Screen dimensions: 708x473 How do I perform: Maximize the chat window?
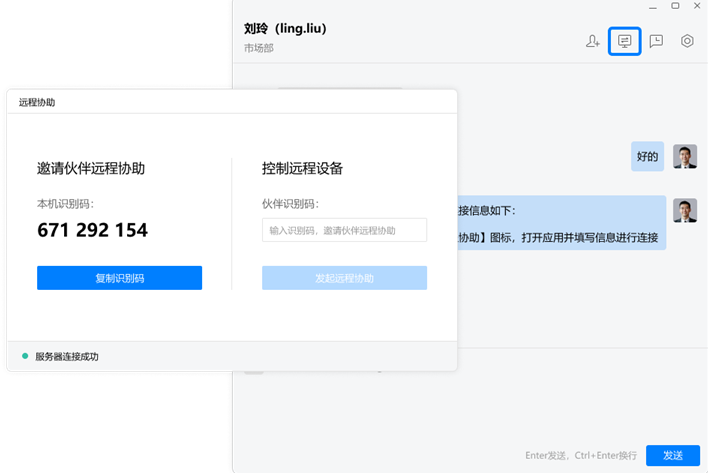675,6
